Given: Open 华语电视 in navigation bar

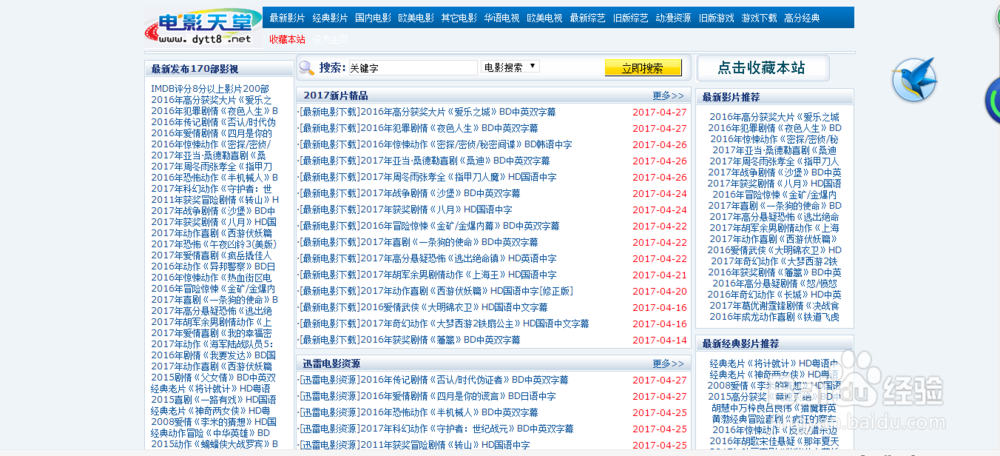Looking at the screenshot, I should (x=501, y=18).
